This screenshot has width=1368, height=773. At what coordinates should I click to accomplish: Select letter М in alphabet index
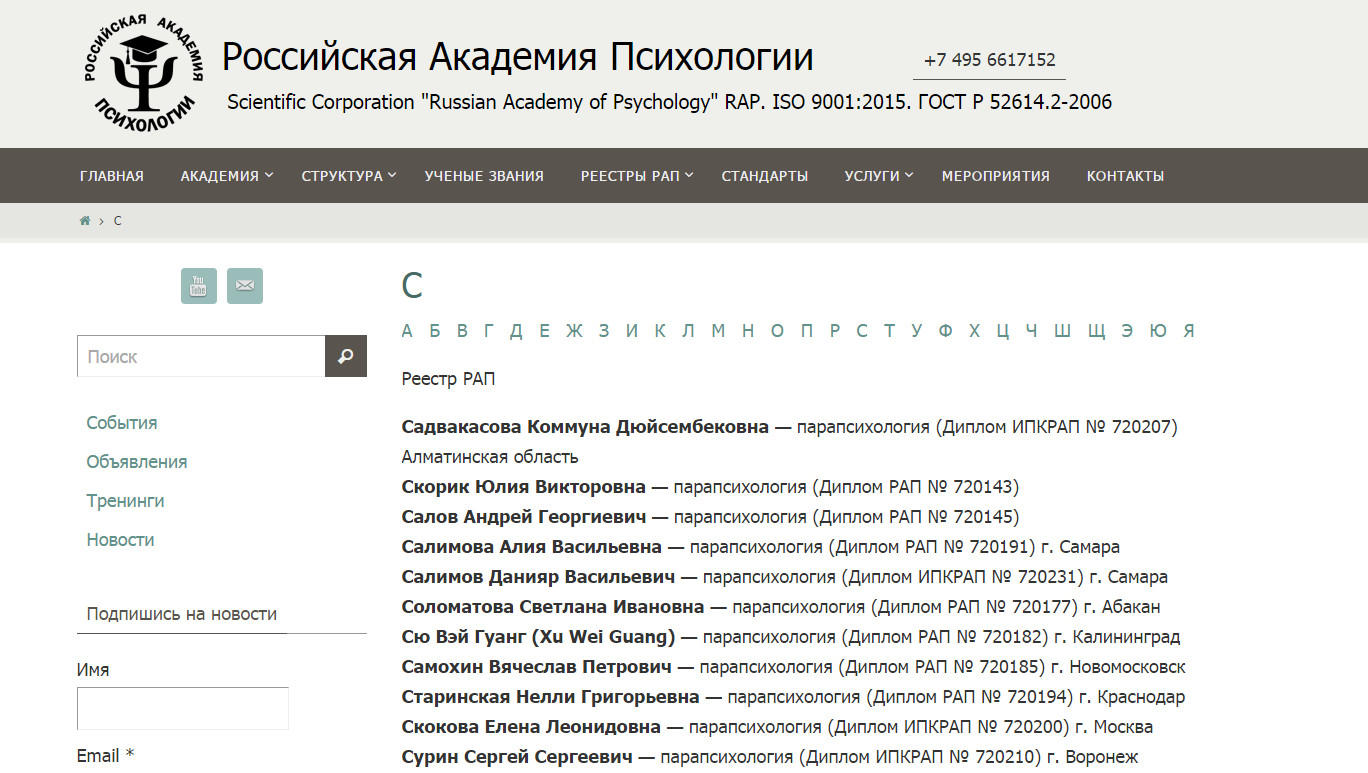pos(718,331)
